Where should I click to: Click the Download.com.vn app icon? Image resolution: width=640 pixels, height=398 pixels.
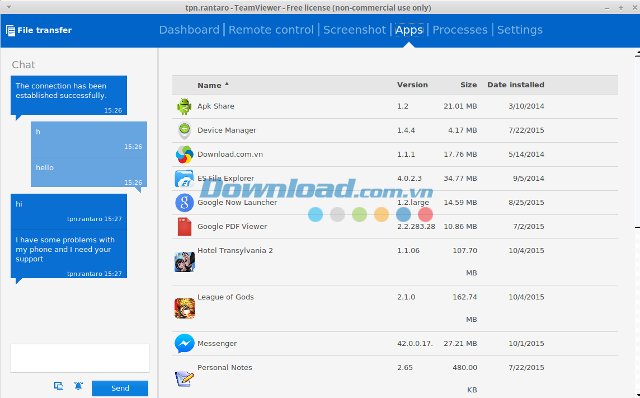[x=184, y=155]
